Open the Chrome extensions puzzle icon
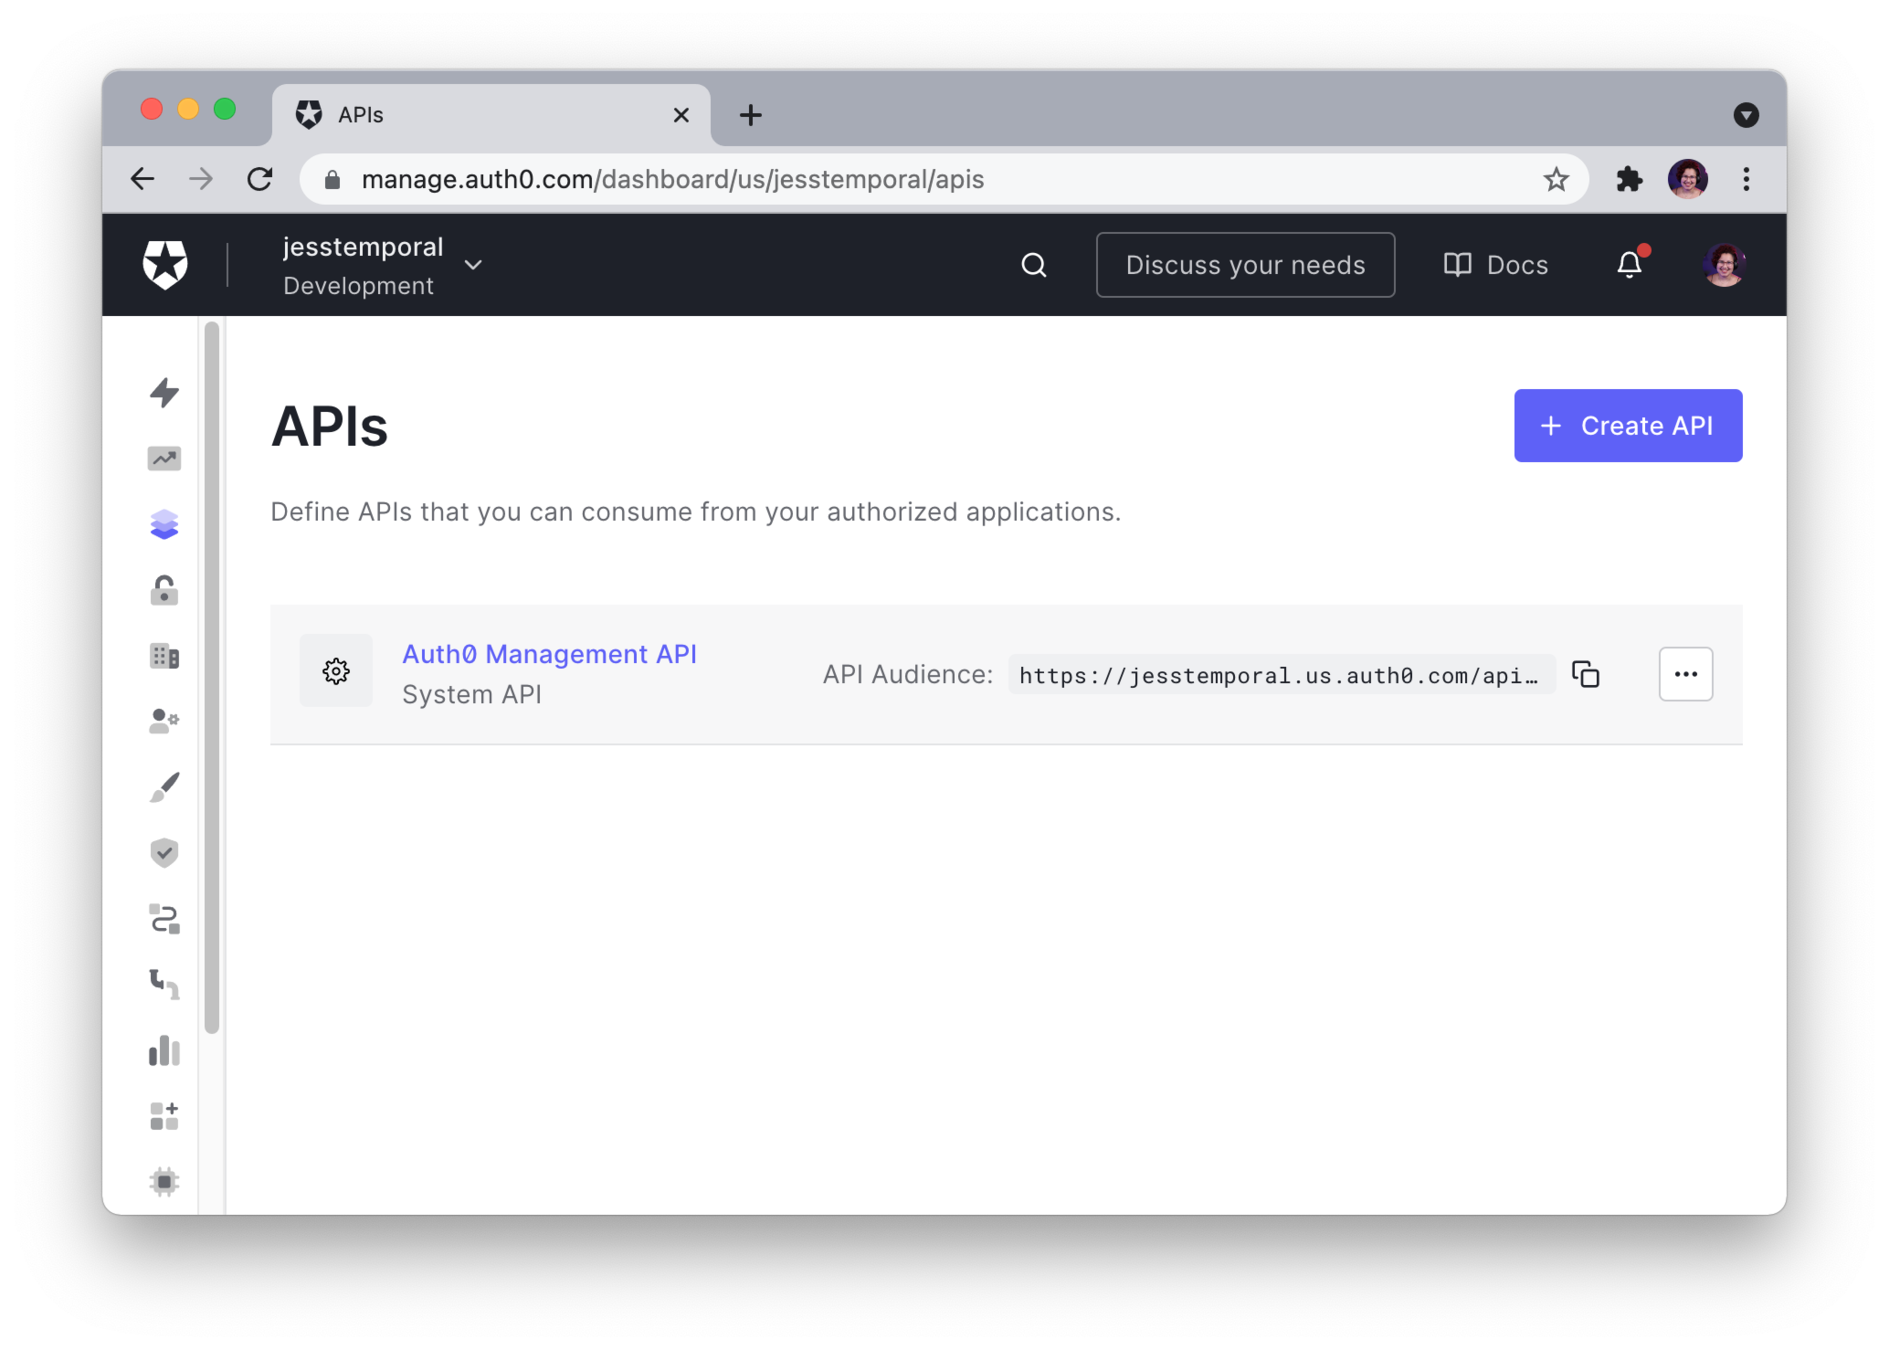The image size is (1889, 1350). click(1629, 179)
